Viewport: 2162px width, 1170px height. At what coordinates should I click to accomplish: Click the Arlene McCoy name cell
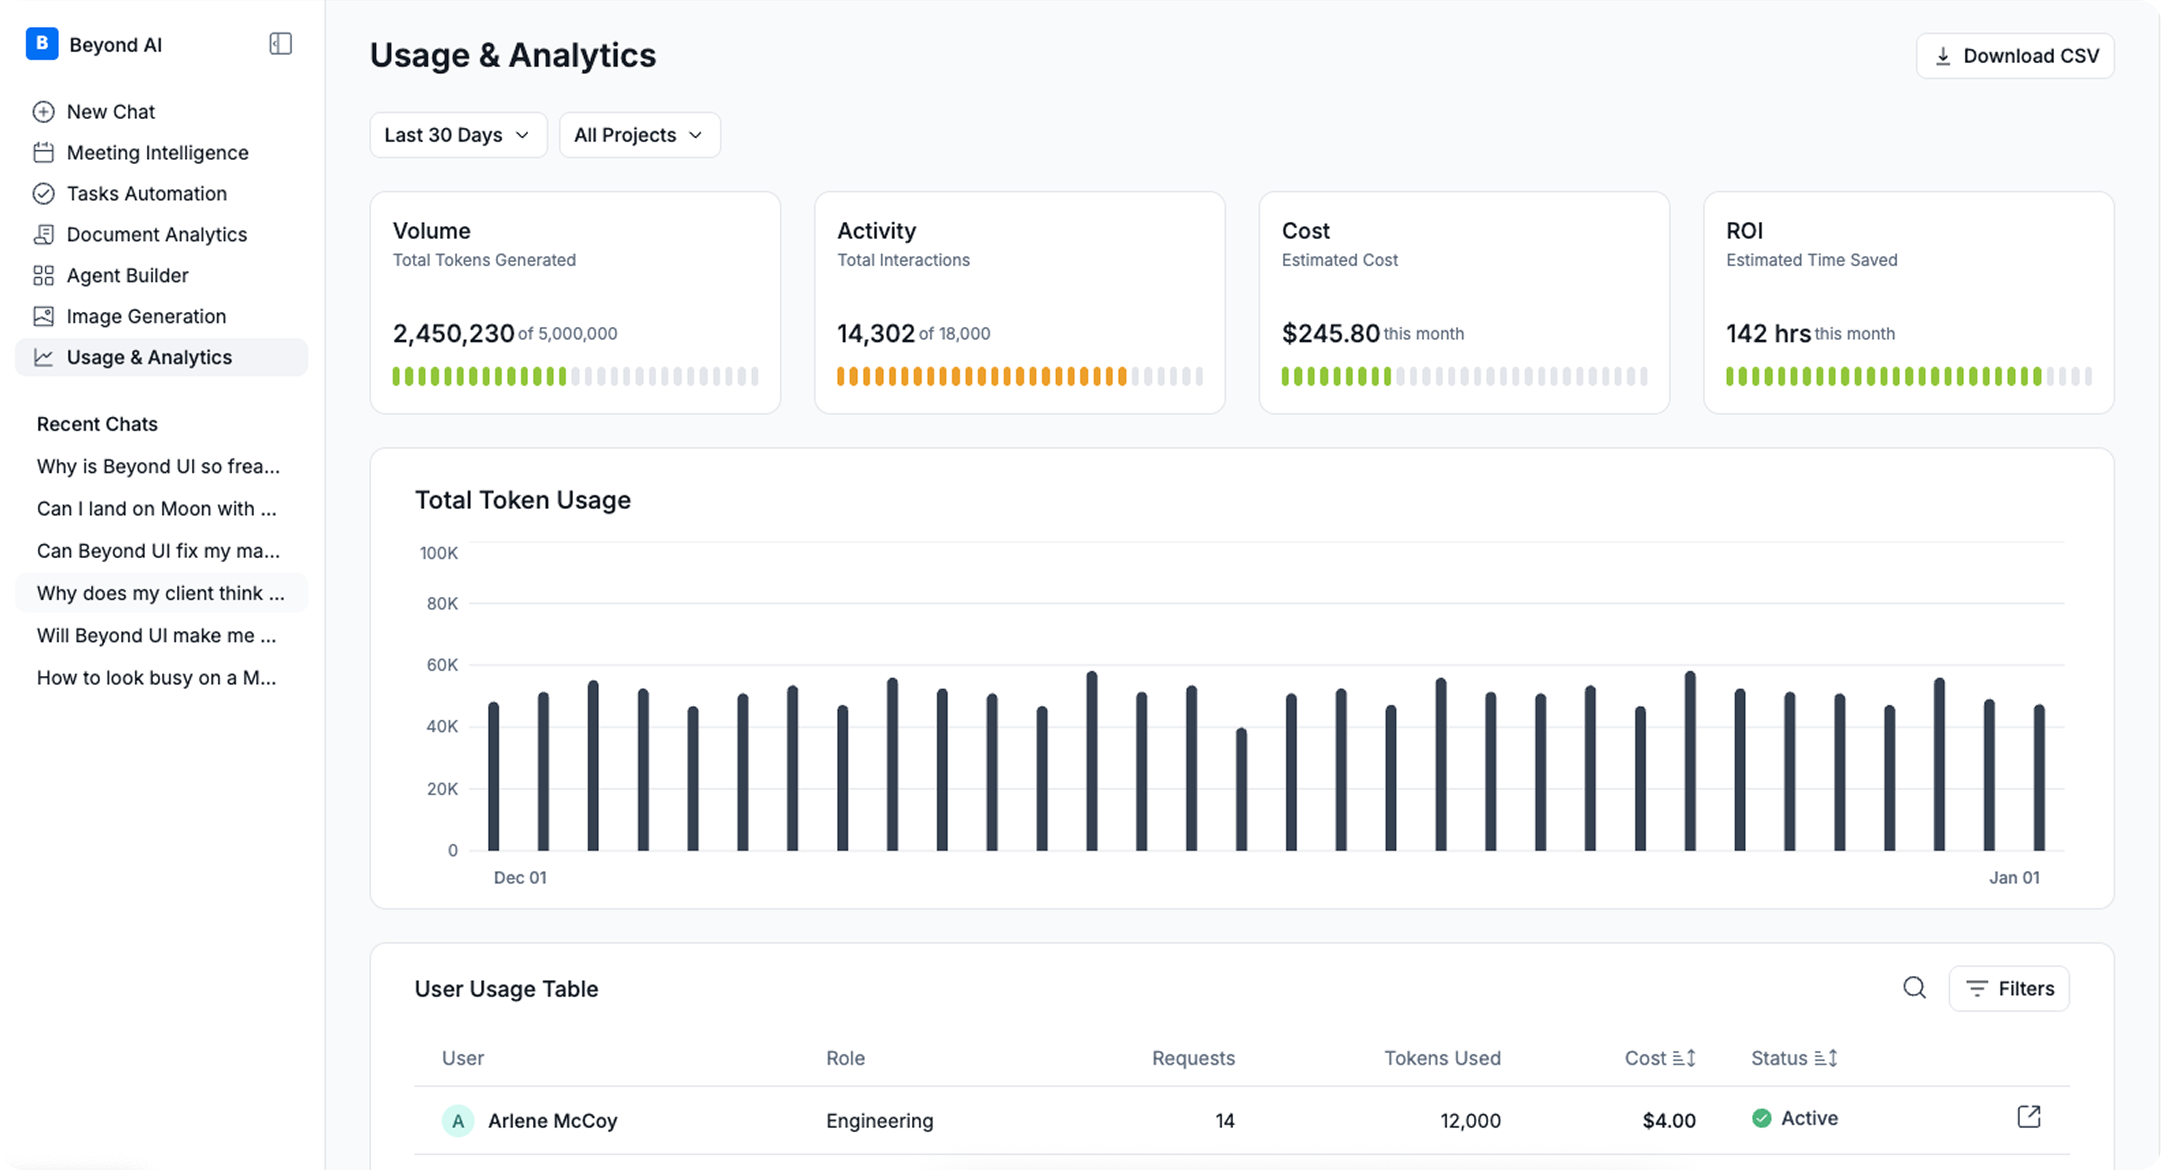(x=552, y=1121)
